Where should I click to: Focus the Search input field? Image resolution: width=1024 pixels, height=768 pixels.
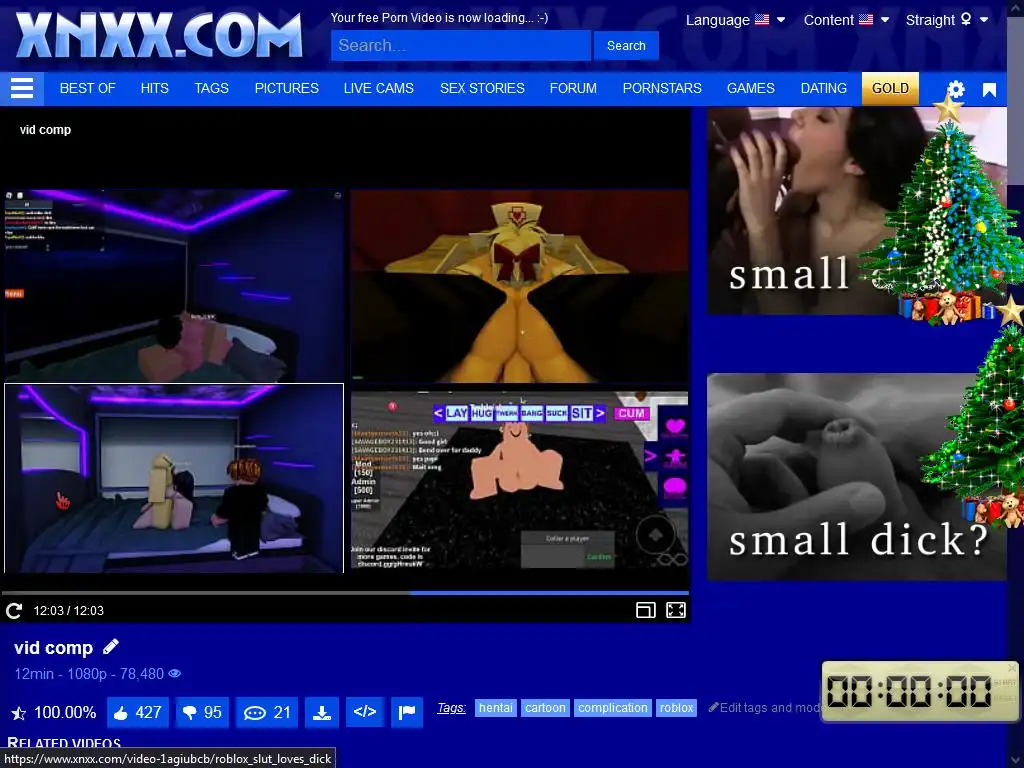tap(460, 46)
